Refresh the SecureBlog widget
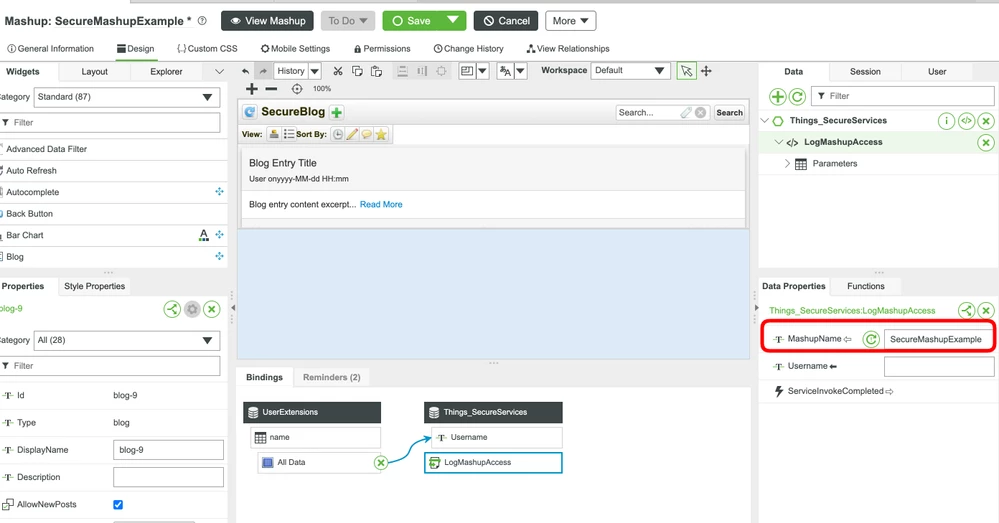The height and width of the screenshot is (523, 999). point(250,112)
